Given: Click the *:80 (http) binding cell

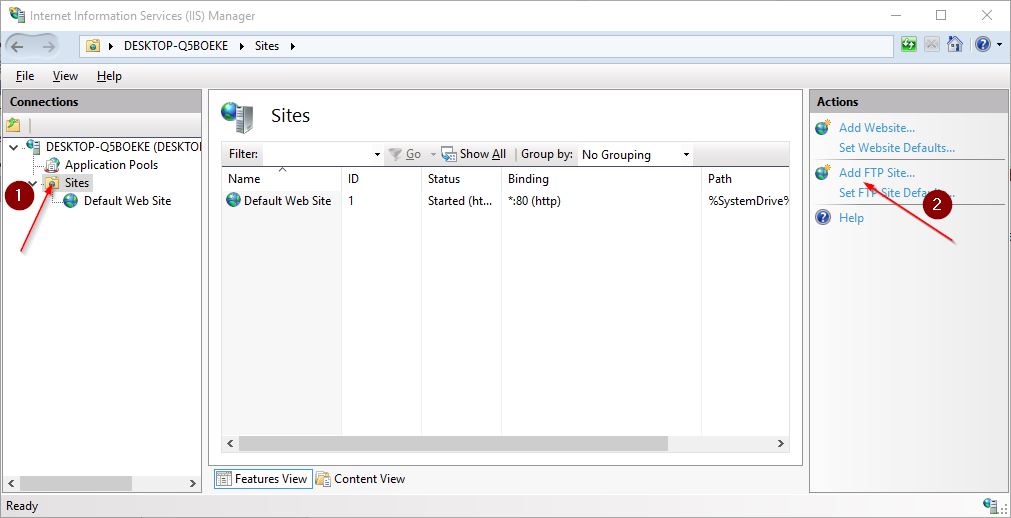Looking at the screenshot, I should point(534,201).
